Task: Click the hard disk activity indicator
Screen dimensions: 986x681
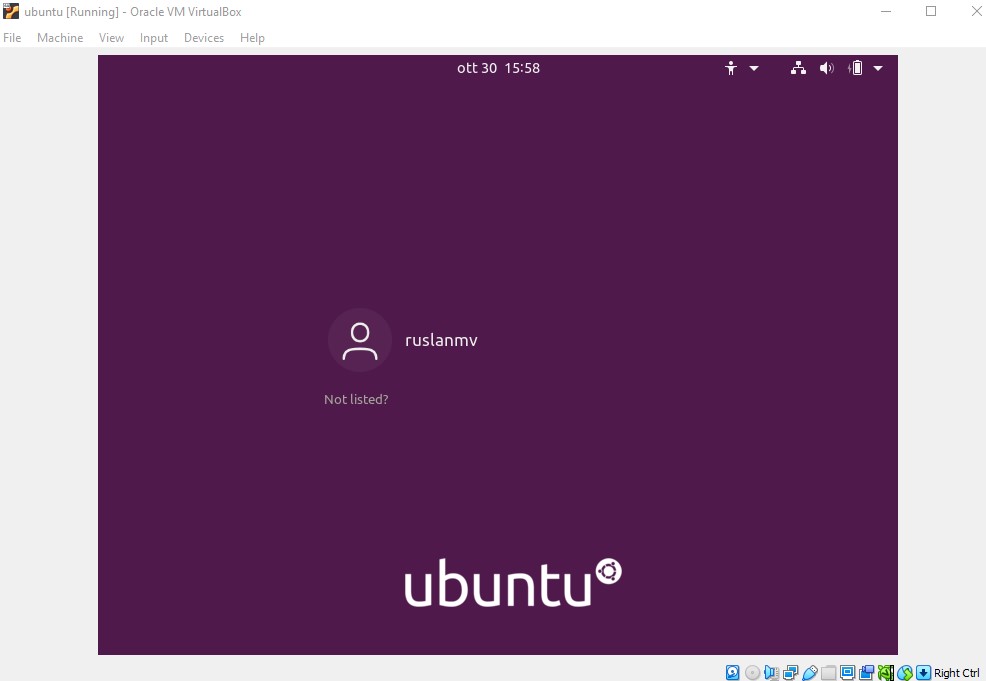Action: click(733, 673)
